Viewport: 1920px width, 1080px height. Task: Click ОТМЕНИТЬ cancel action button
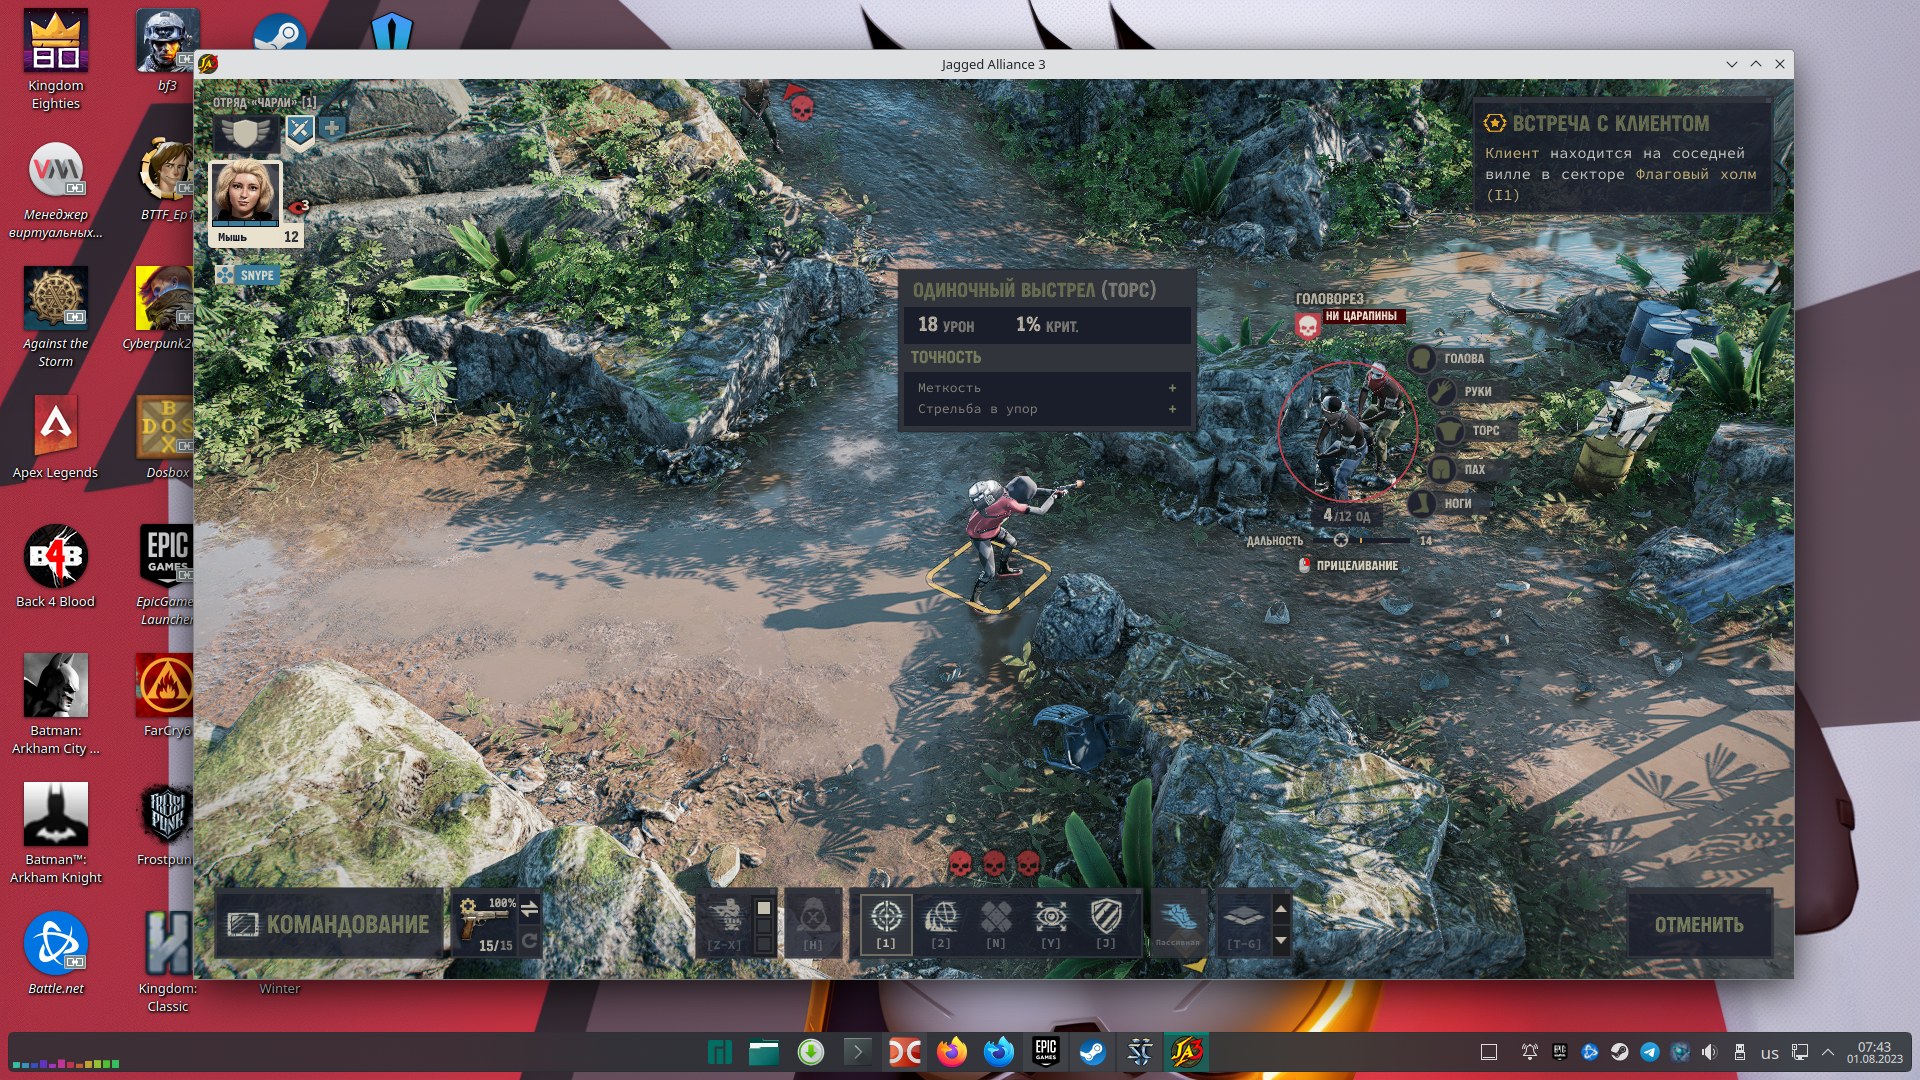pos(1700,922)
